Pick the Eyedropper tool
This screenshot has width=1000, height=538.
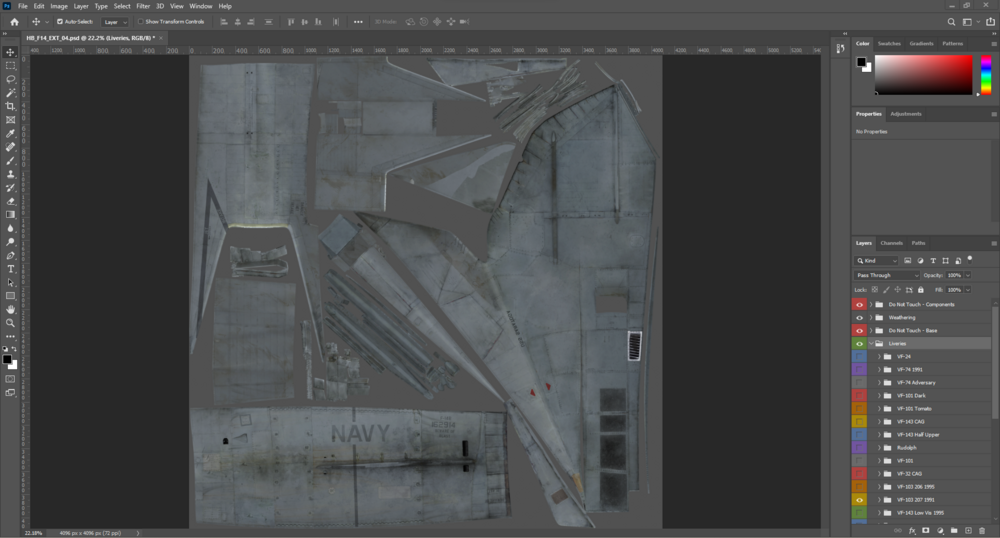pos(11,133)
